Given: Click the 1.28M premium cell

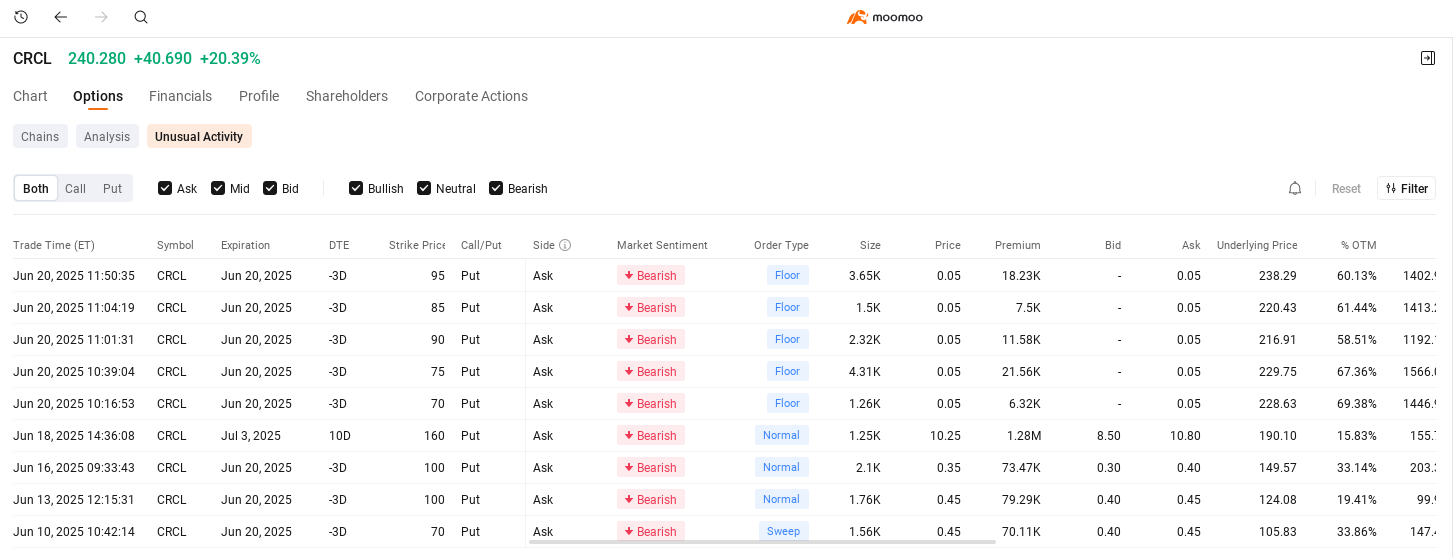Looking at the screenshot, I should click(1024, 435).
